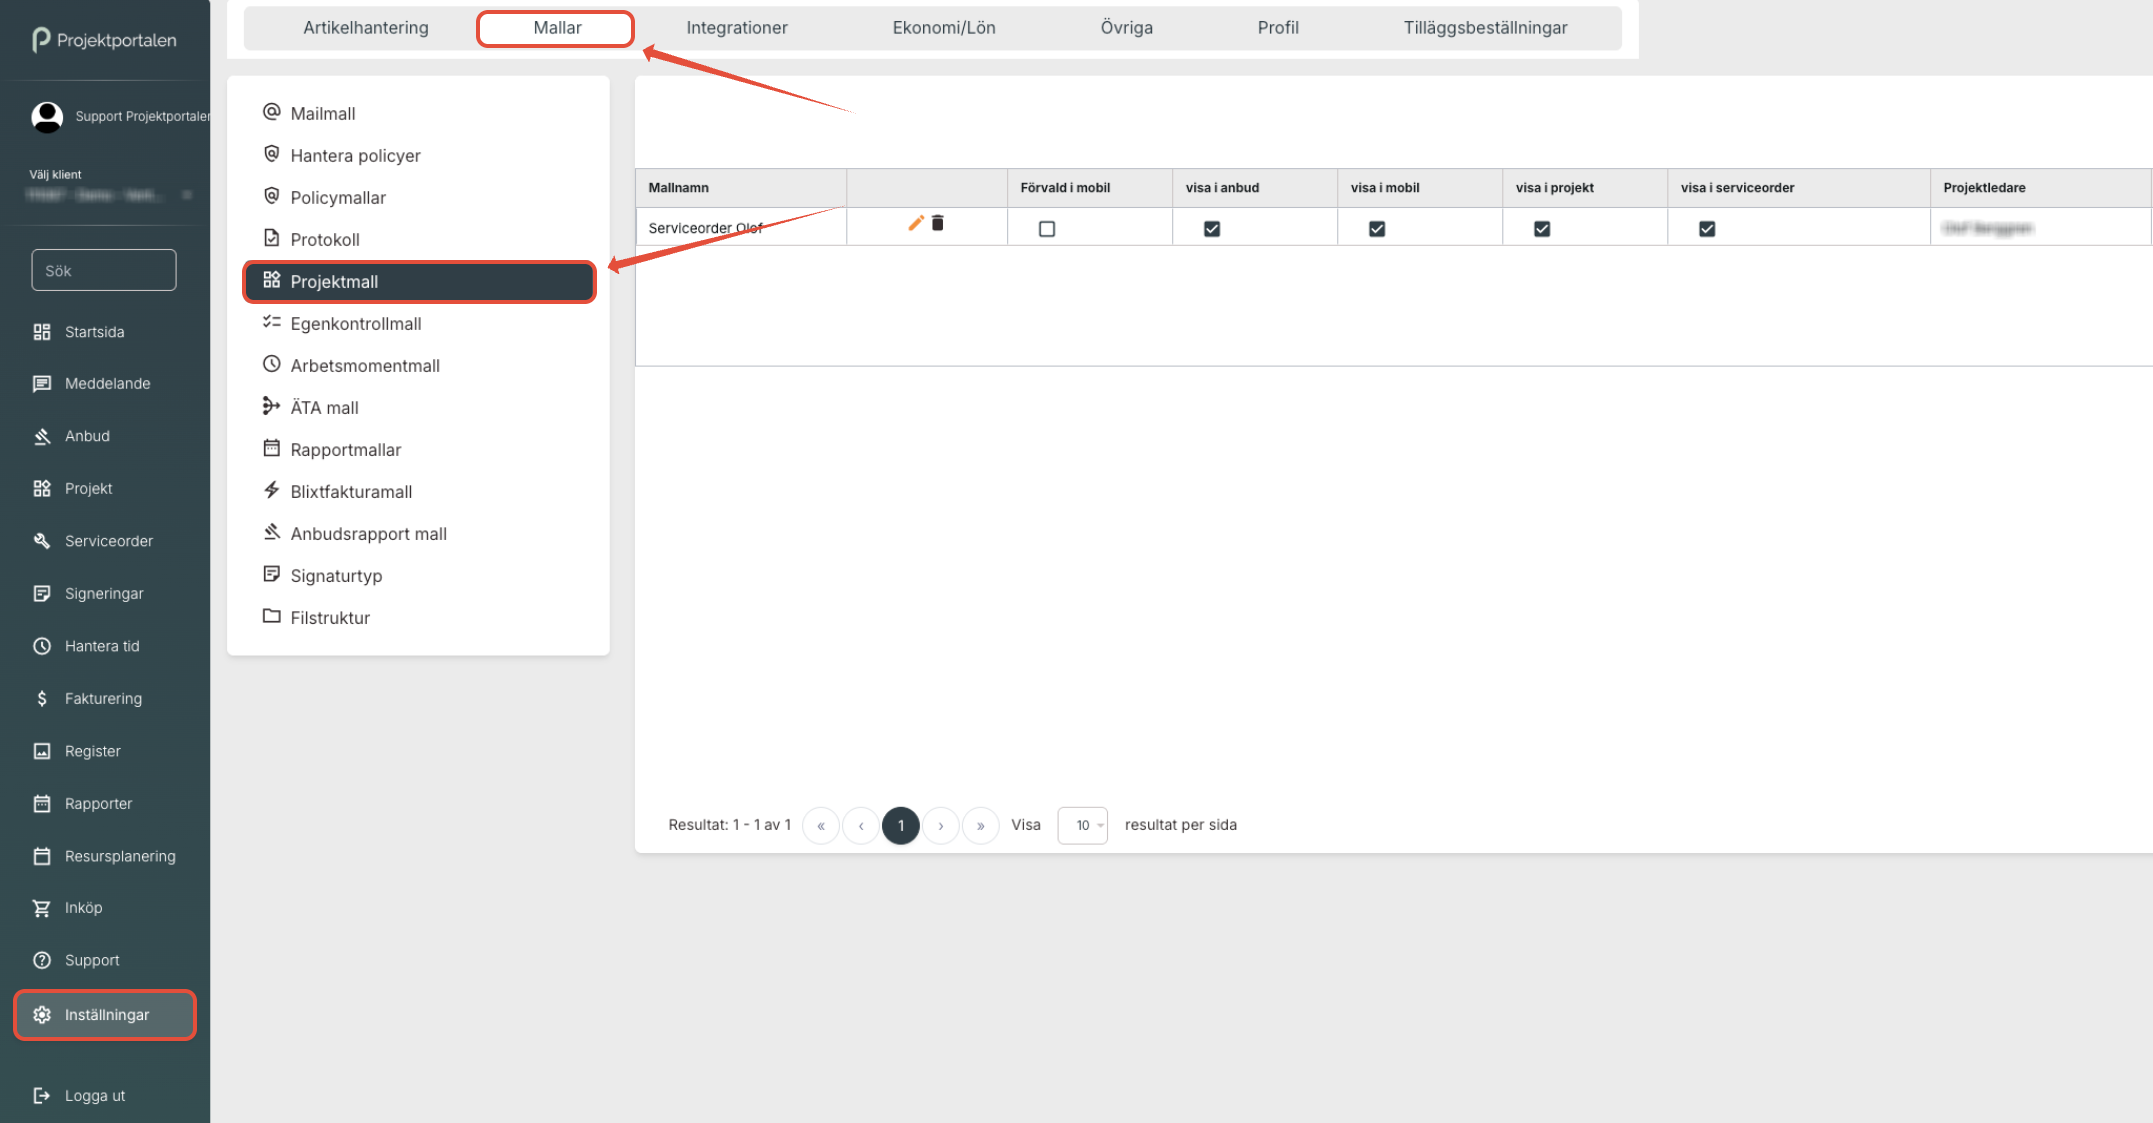Click the trash delete icon for Serviceorder Olof

pyautogui.click(x=938, y=223)
